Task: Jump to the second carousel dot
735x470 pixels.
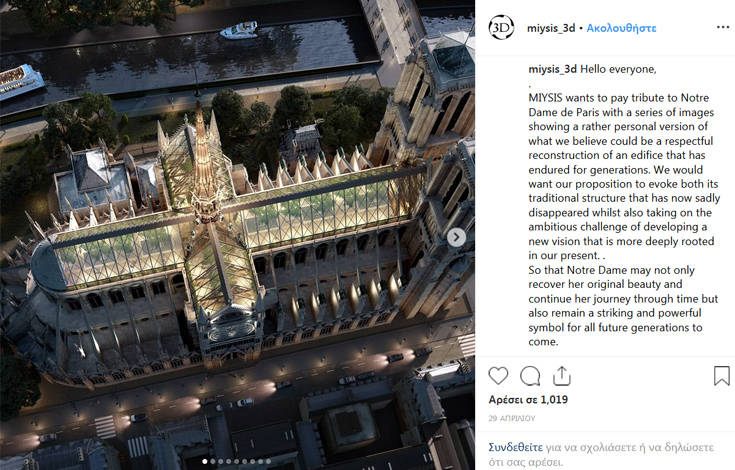Action: pos(213,462)
